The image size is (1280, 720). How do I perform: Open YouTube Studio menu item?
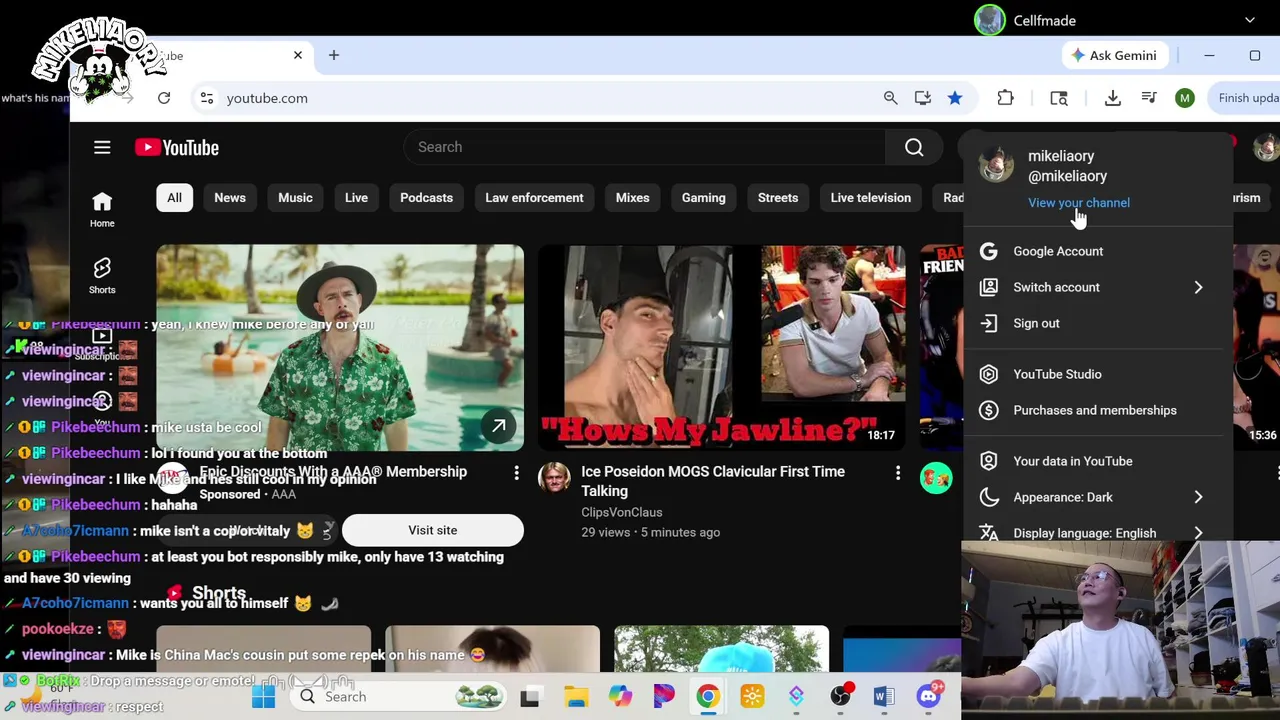tap(1097, 375)
